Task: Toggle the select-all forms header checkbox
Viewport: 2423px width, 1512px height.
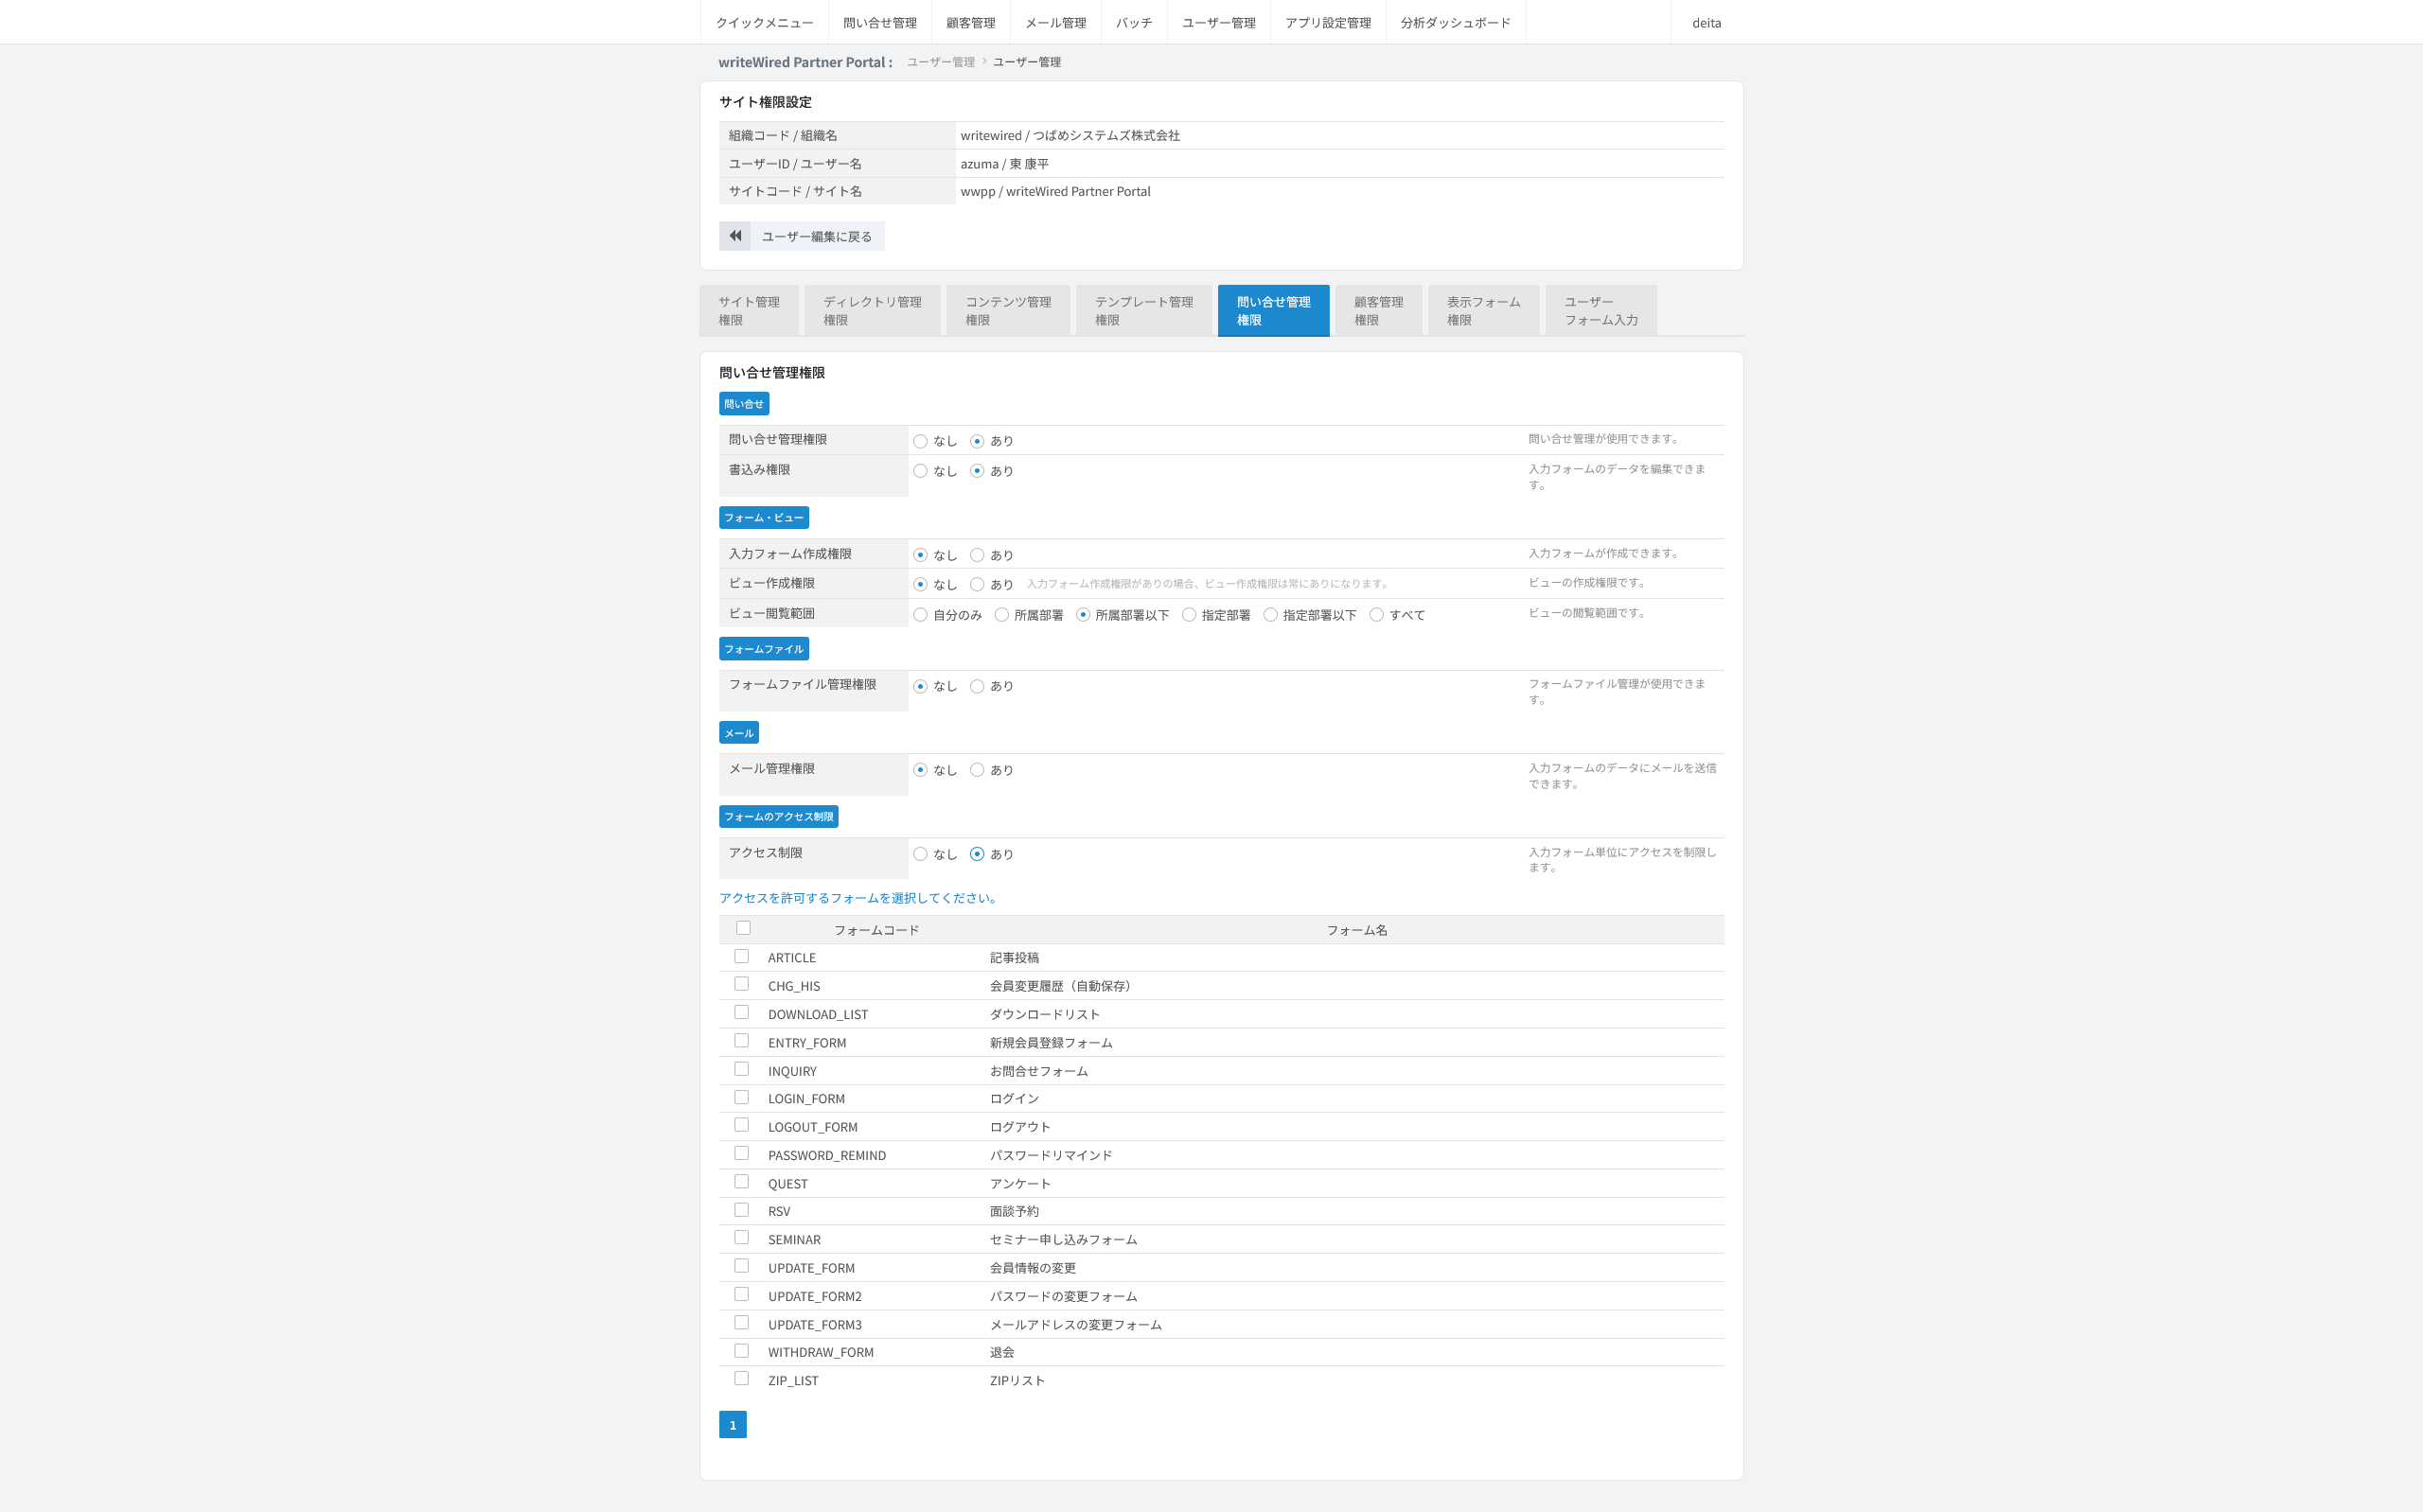Action: tap(743, 928)
